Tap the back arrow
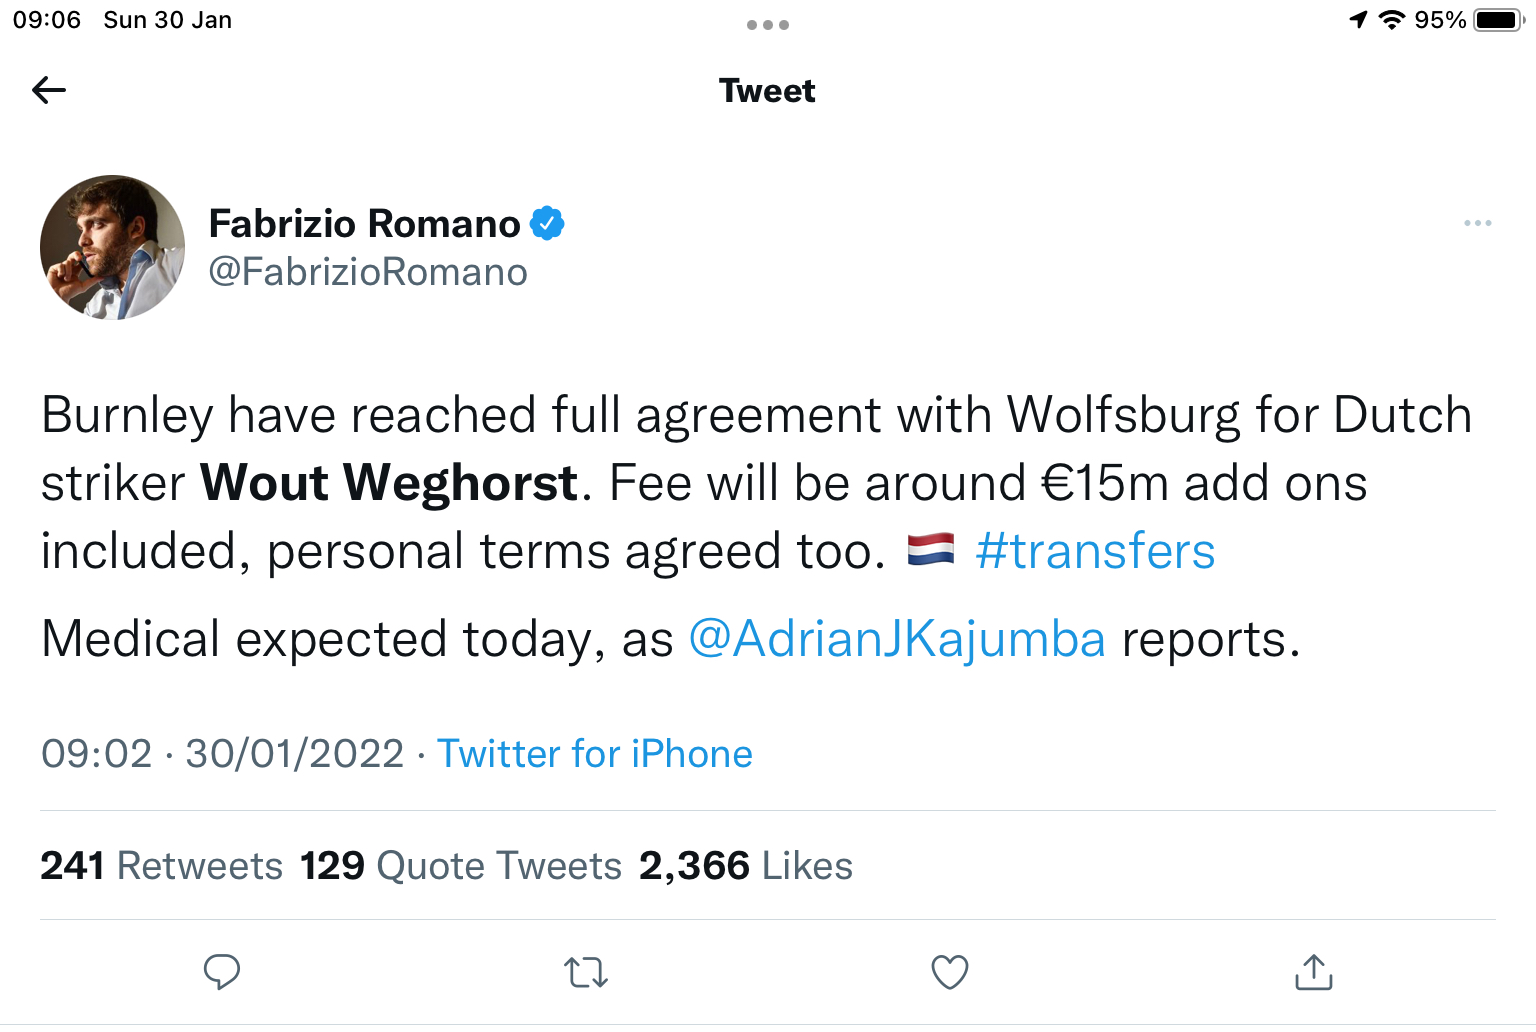The height and width of the screenshot is (1032, 1536). 49,91
